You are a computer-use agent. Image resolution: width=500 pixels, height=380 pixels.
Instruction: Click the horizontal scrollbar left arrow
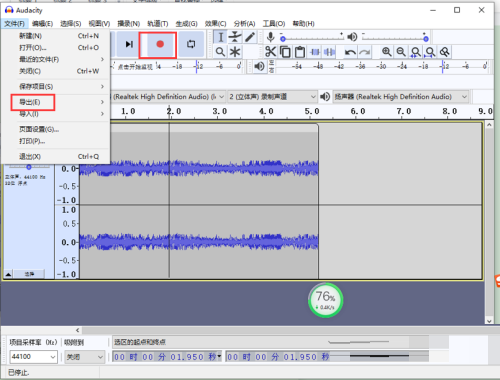click(77, 330)
